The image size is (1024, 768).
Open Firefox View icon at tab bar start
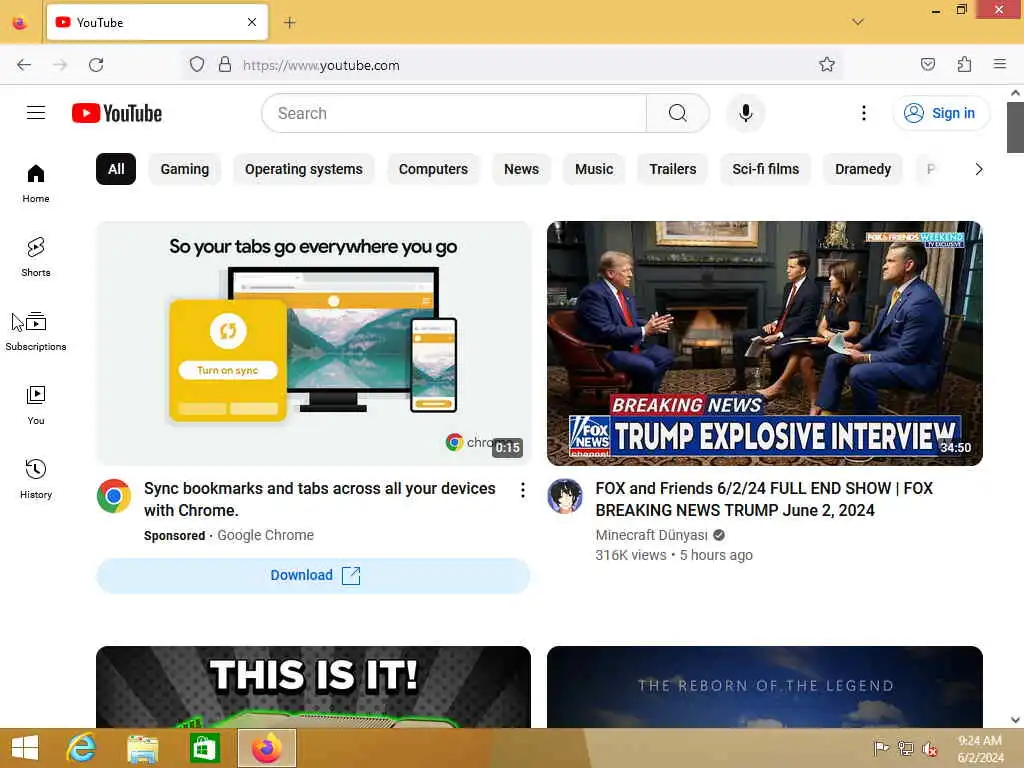[20, 23]
